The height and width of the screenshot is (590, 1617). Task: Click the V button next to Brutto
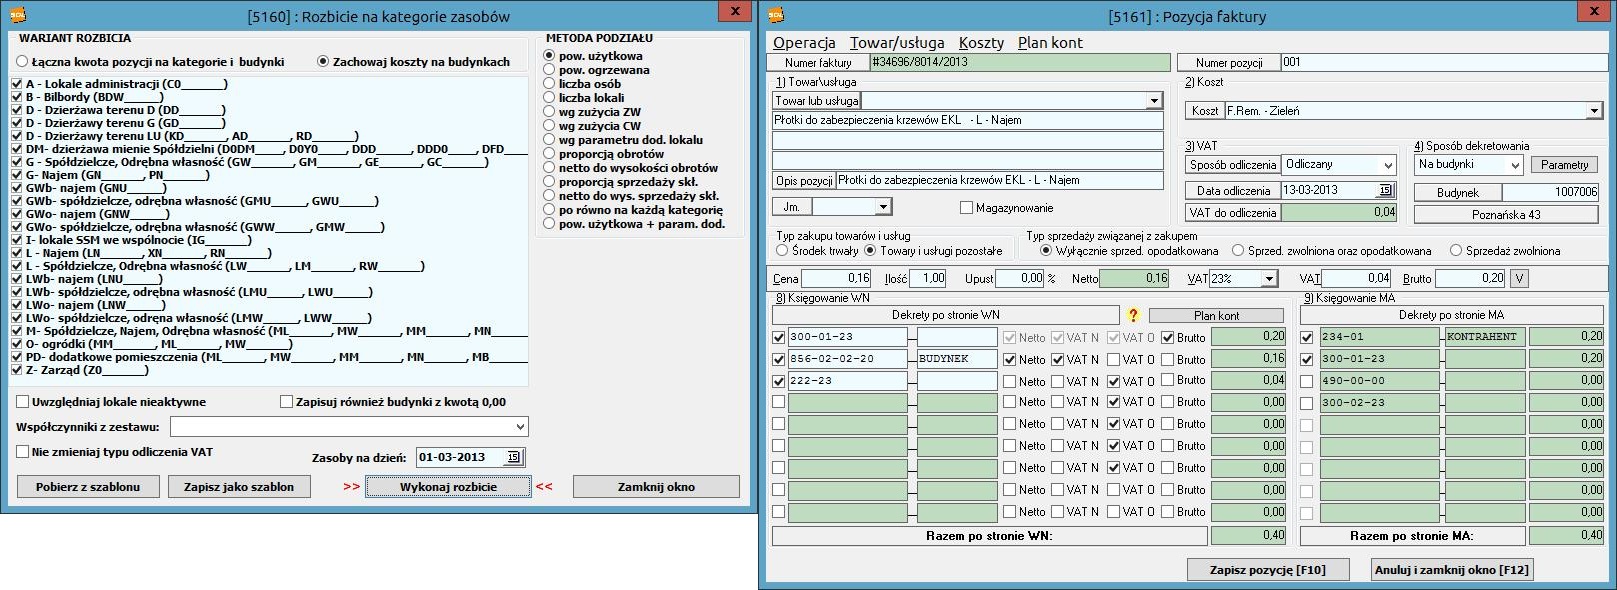click(x=1519, y=279)
